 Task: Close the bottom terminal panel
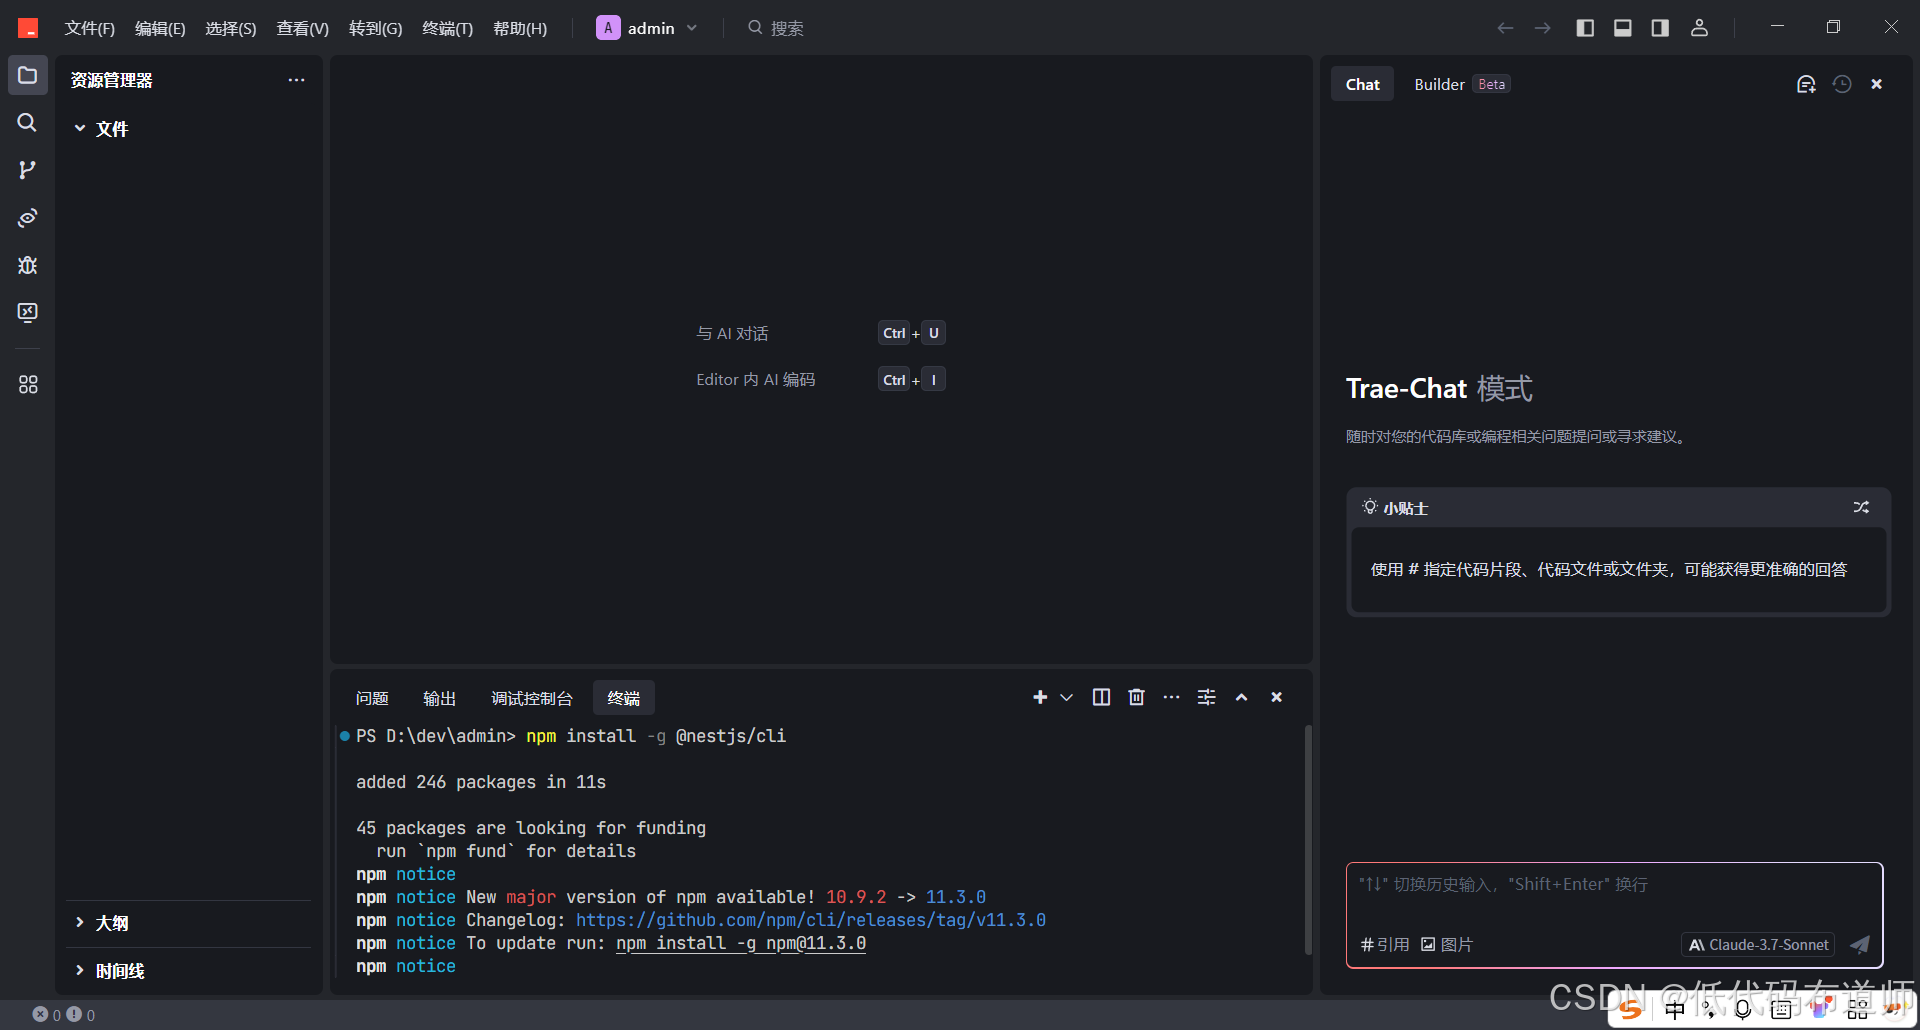pyautogui.click(x=1276, y=697)
